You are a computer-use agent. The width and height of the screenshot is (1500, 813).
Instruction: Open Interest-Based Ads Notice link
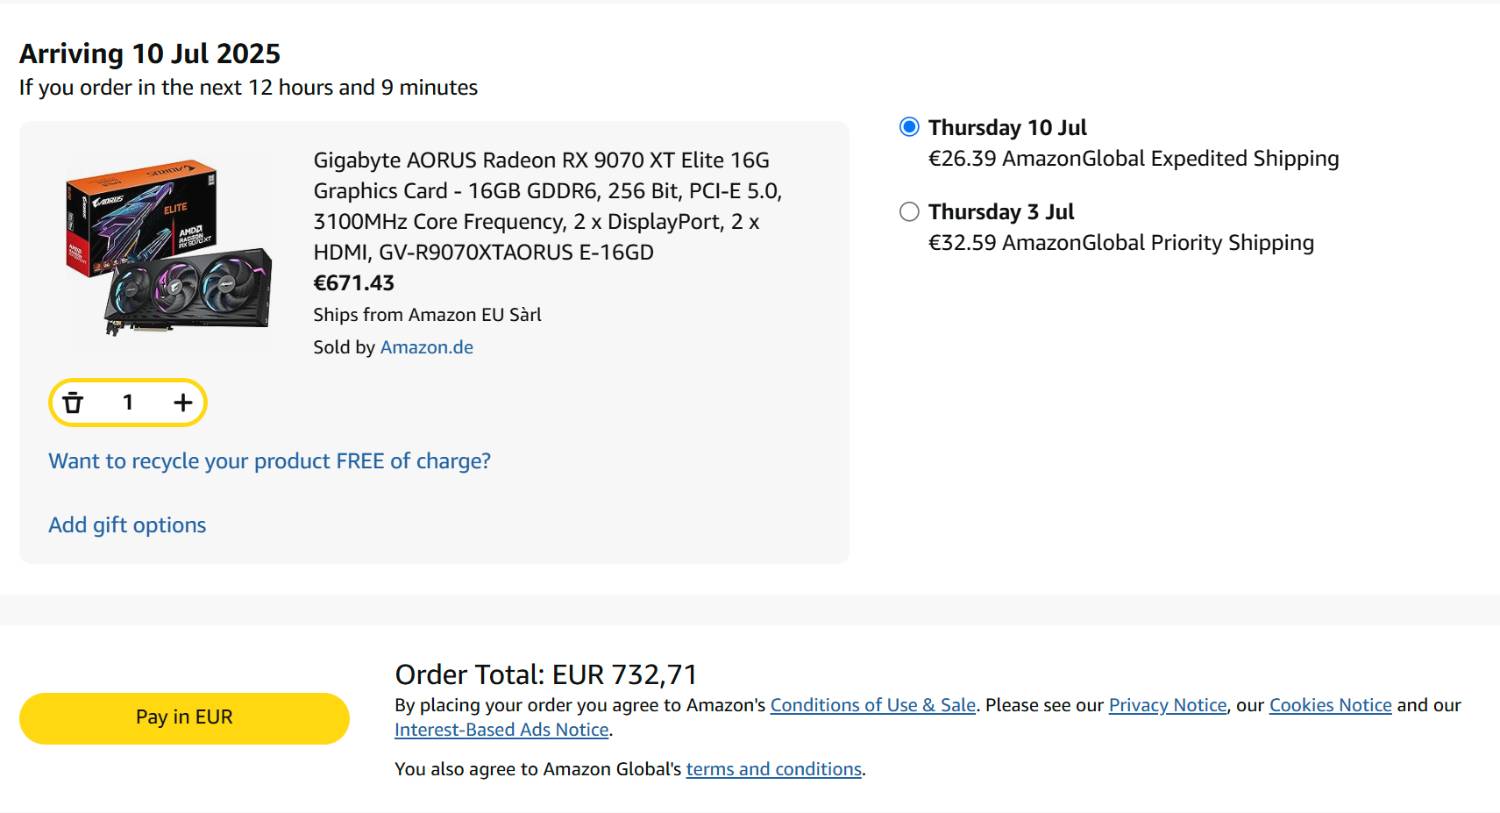502,730
